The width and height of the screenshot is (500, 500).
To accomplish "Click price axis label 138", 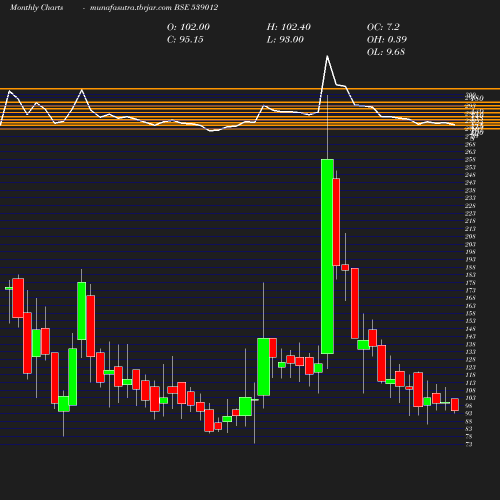I will point(470,344).
